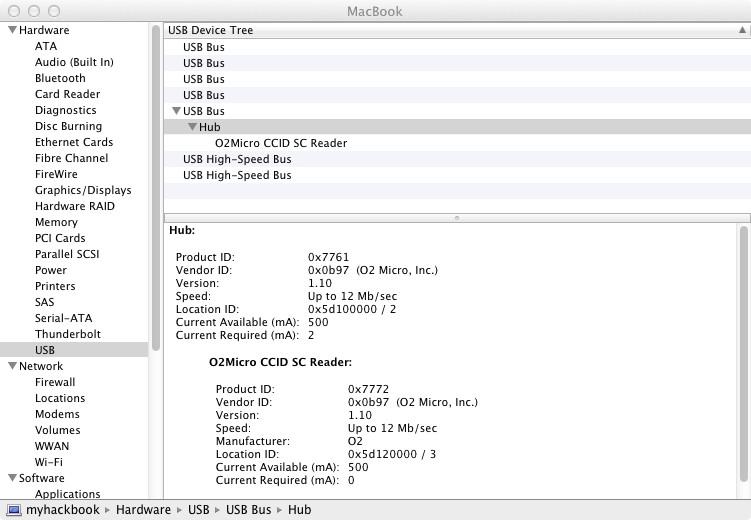Collapse the Hardware section triangle
This screenshot has height=520, width=751.
[12, 30]
